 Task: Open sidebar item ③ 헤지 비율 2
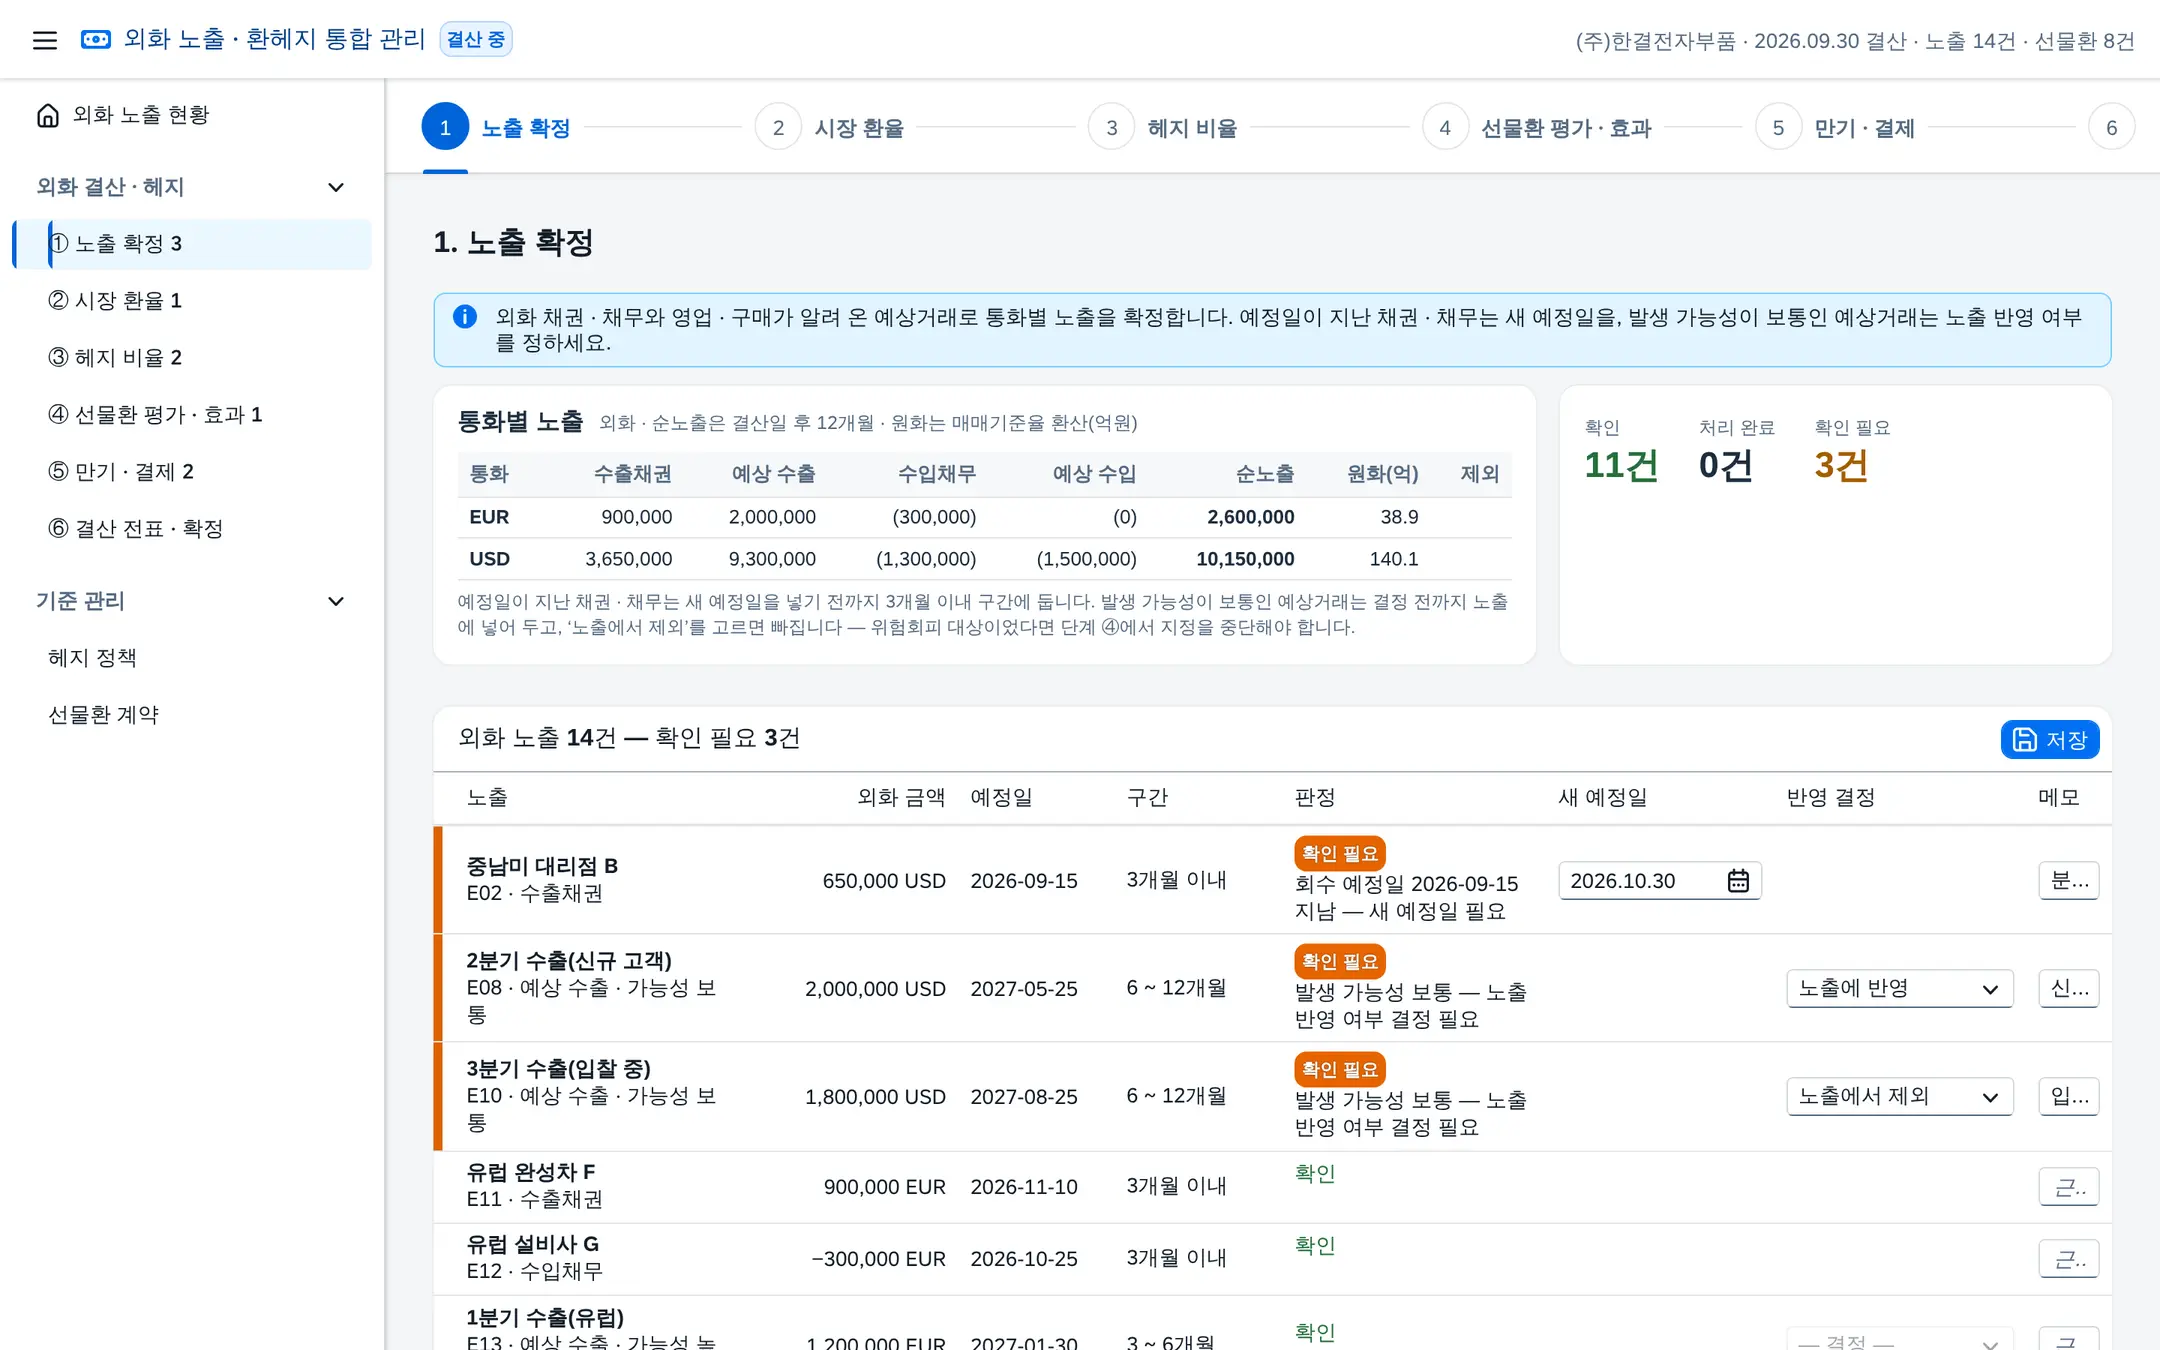[192, 358]
